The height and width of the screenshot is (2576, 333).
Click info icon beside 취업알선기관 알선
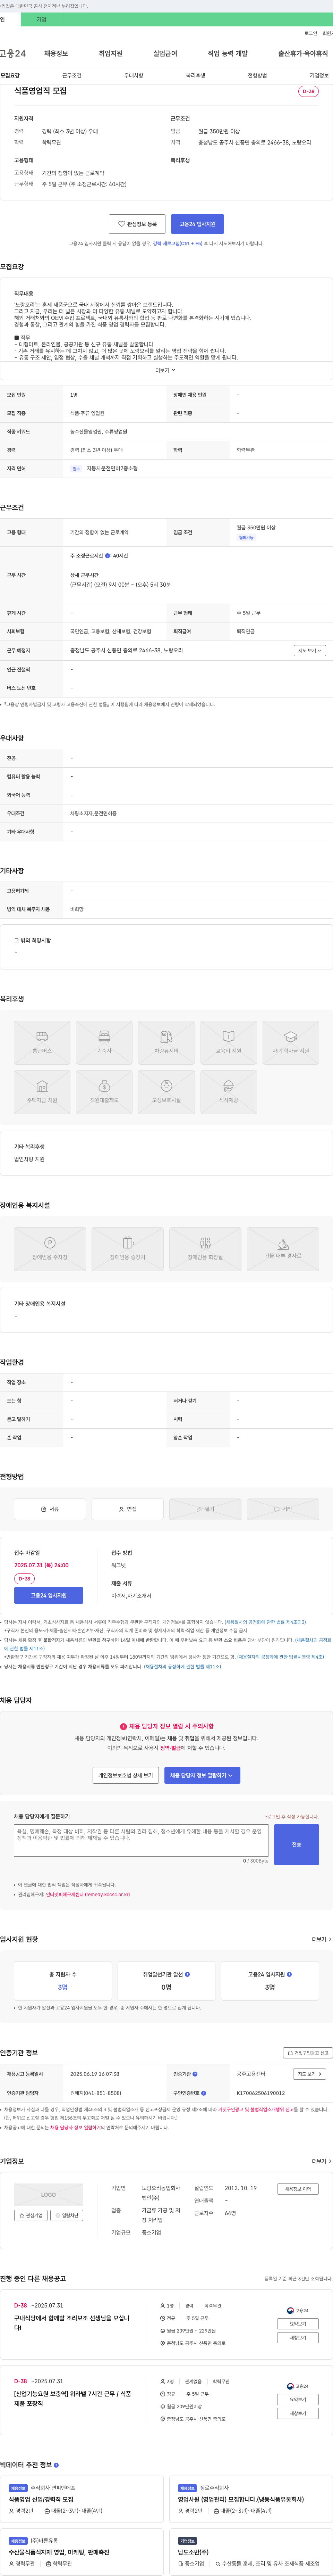coord(187,1974)
